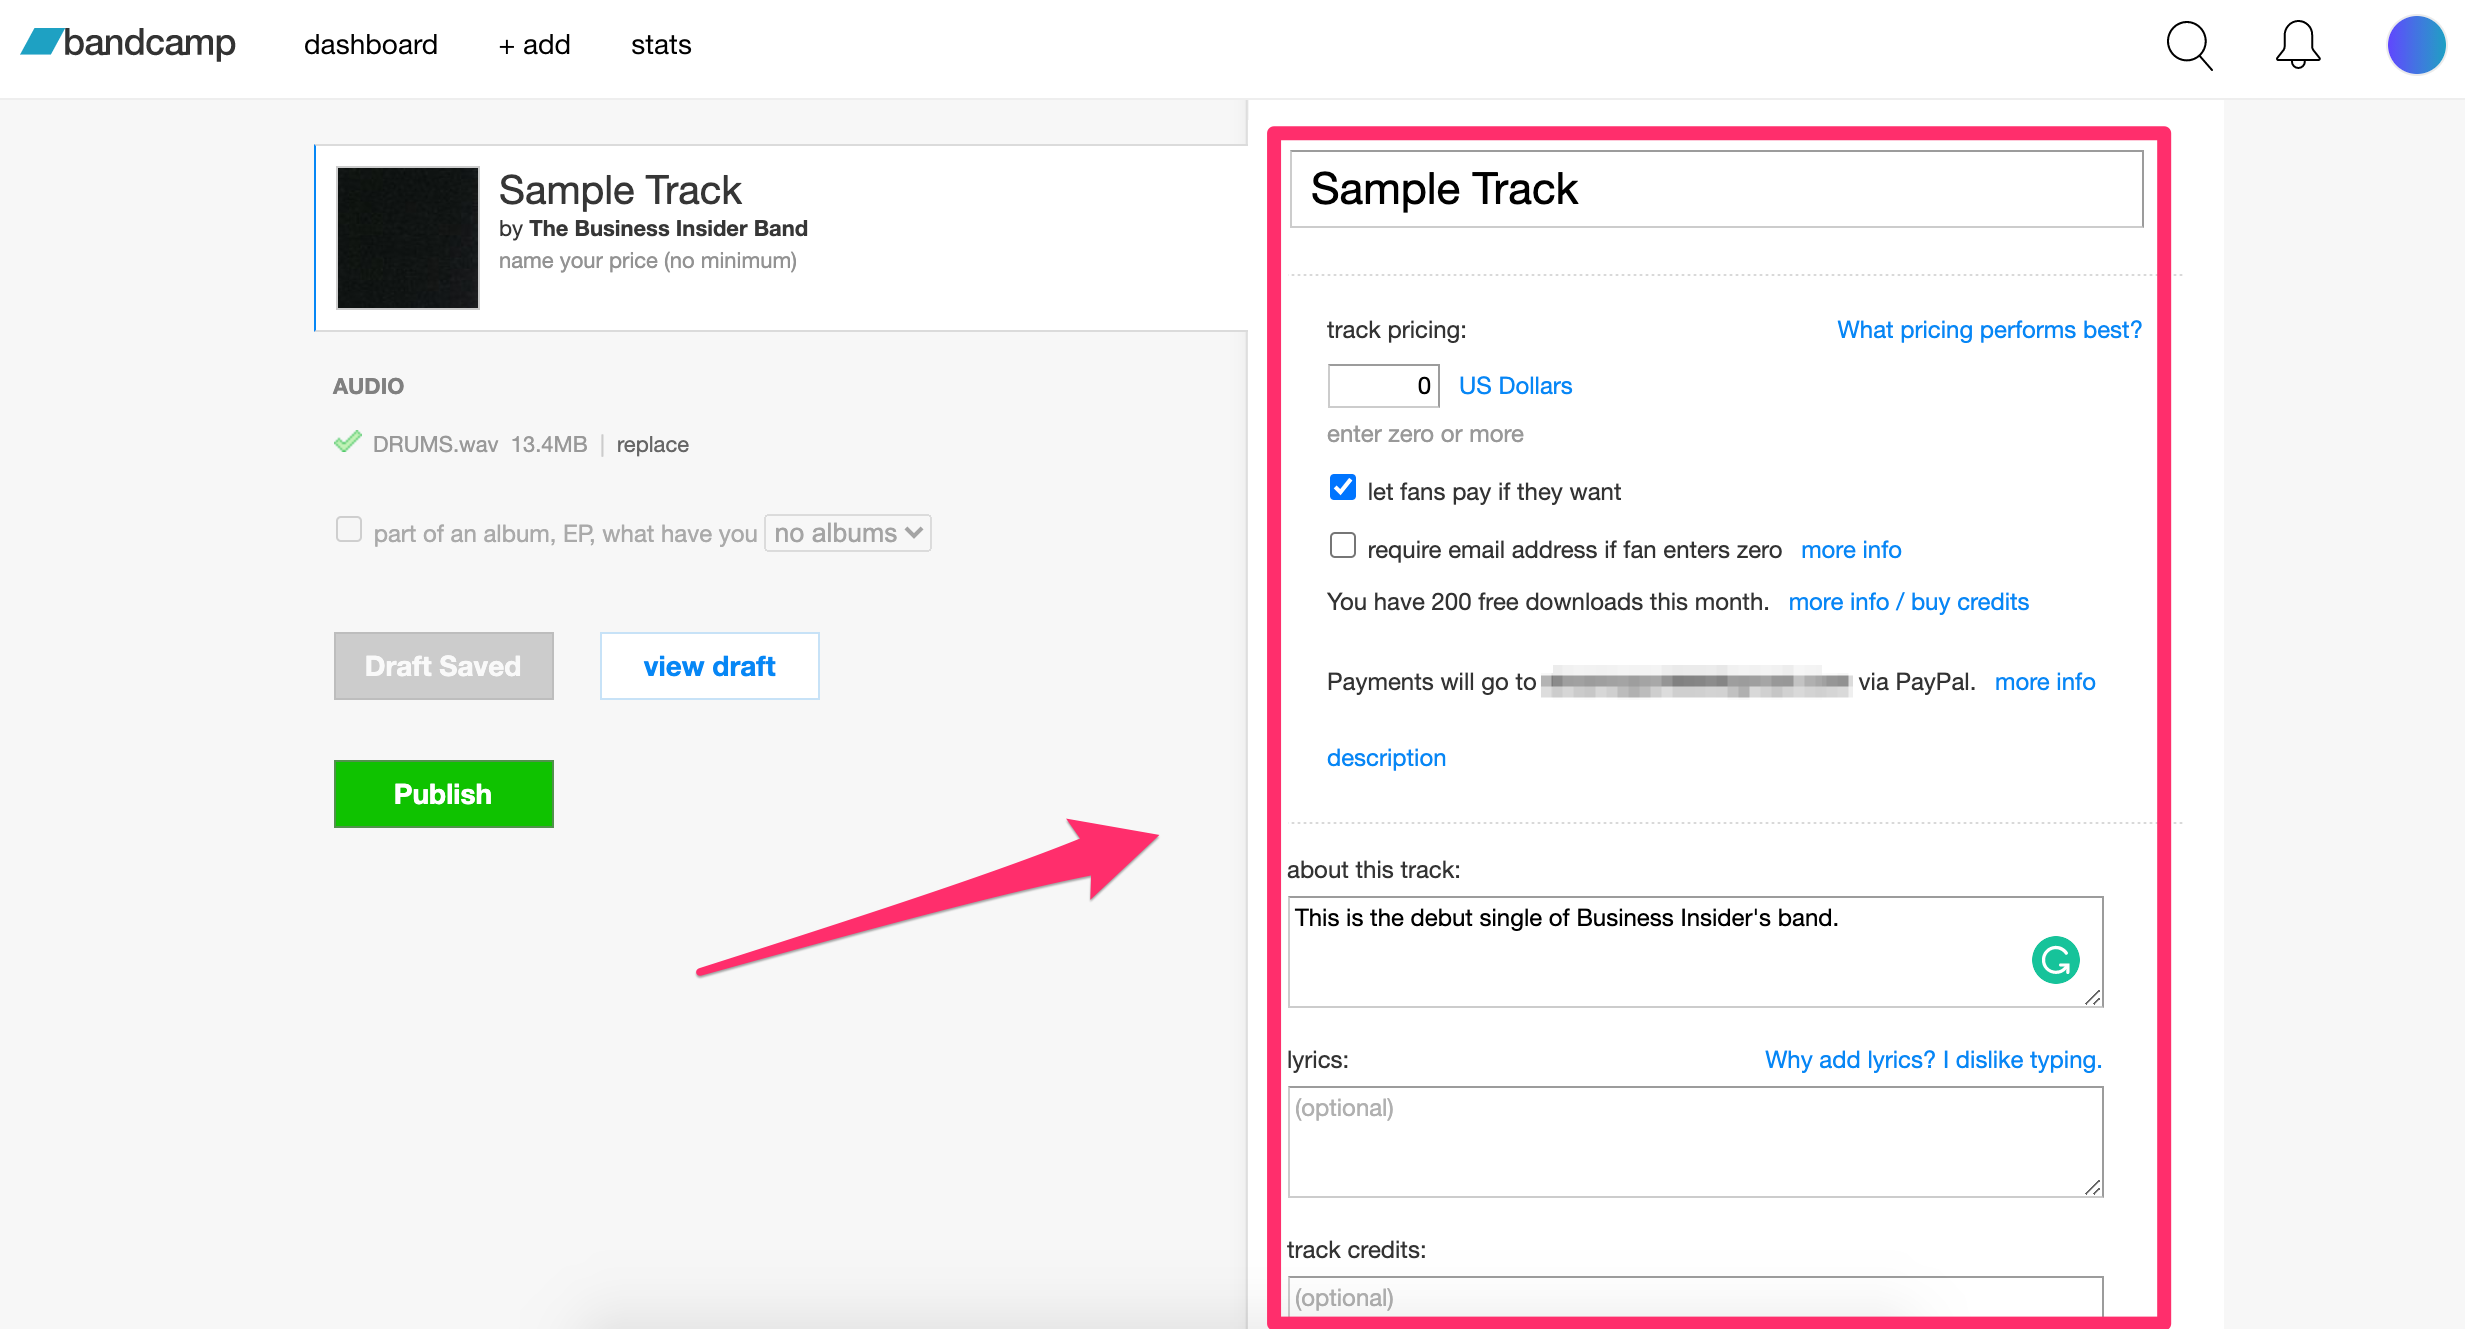This screenshot has width=2465, height=1329.
Task: Open the profile avatar menu
Action: [2416, 44]
